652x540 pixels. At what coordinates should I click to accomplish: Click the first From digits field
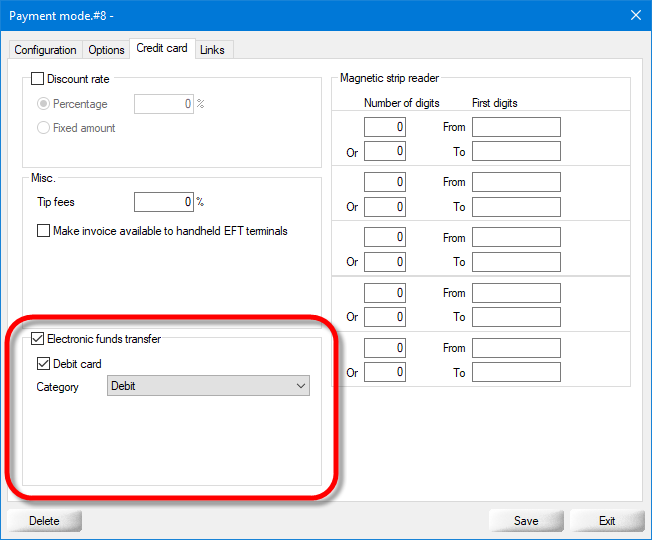point(516,127)
